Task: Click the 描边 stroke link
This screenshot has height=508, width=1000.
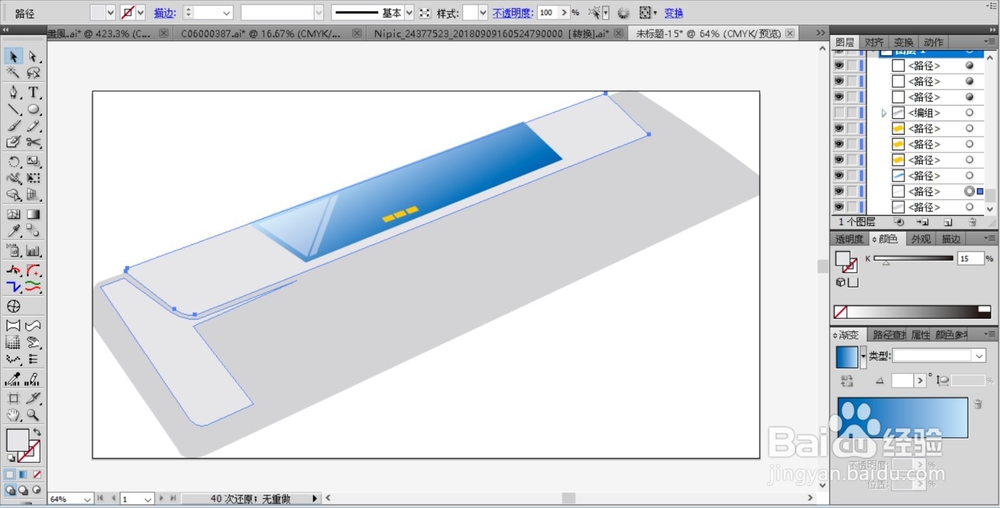Action: (x=163, y=13)
